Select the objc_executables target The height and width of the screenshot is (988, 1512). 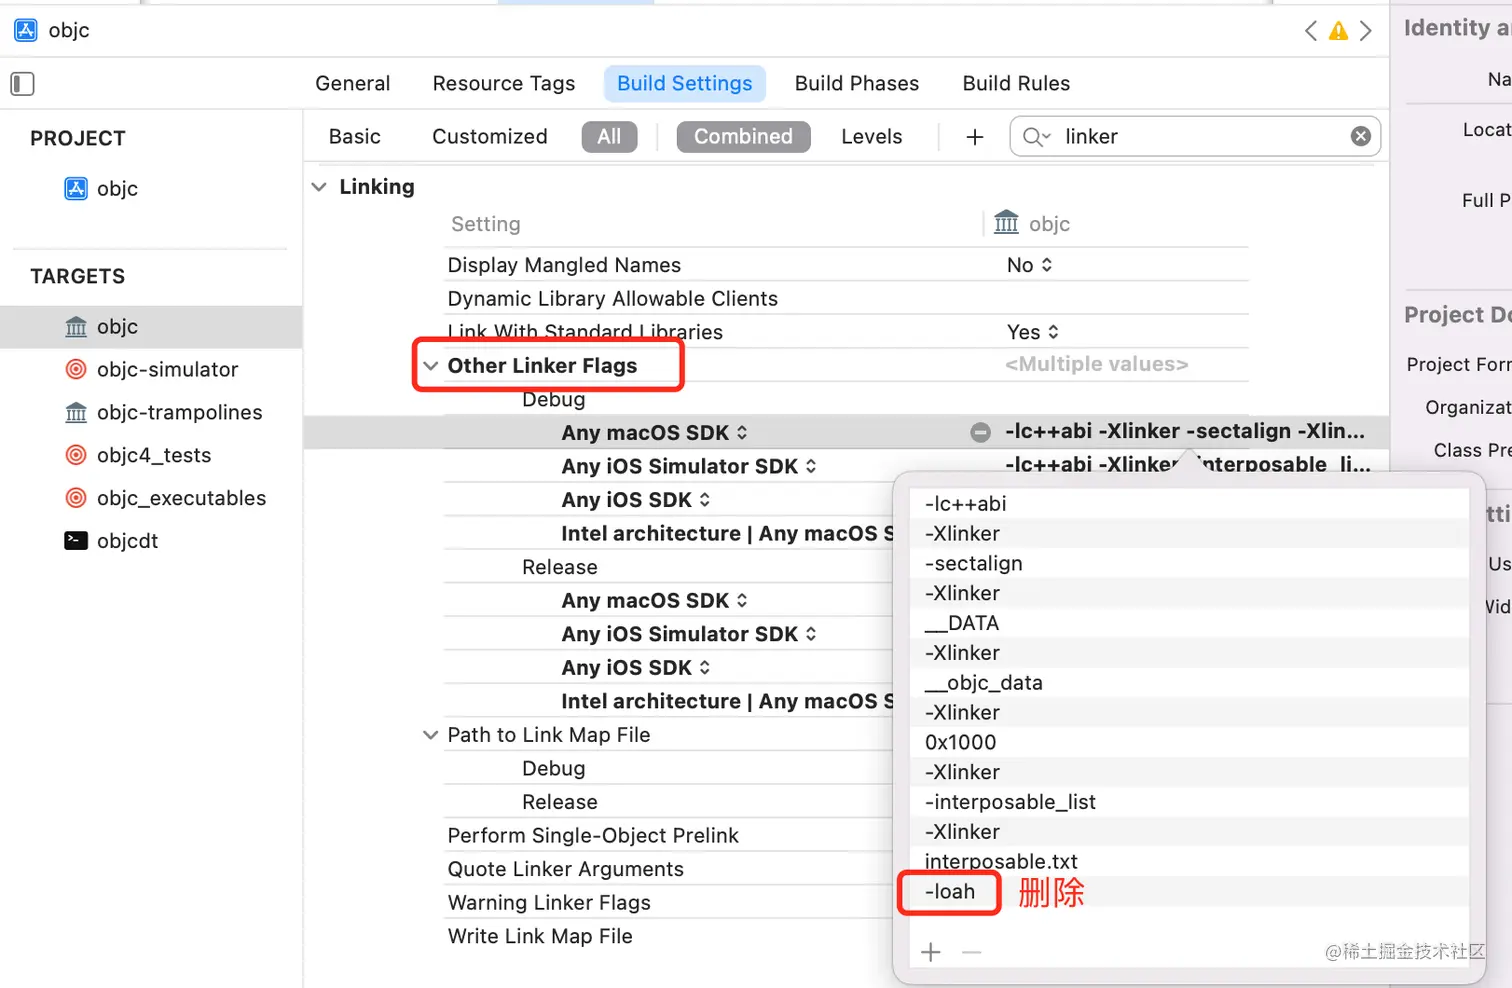(166, 499)
